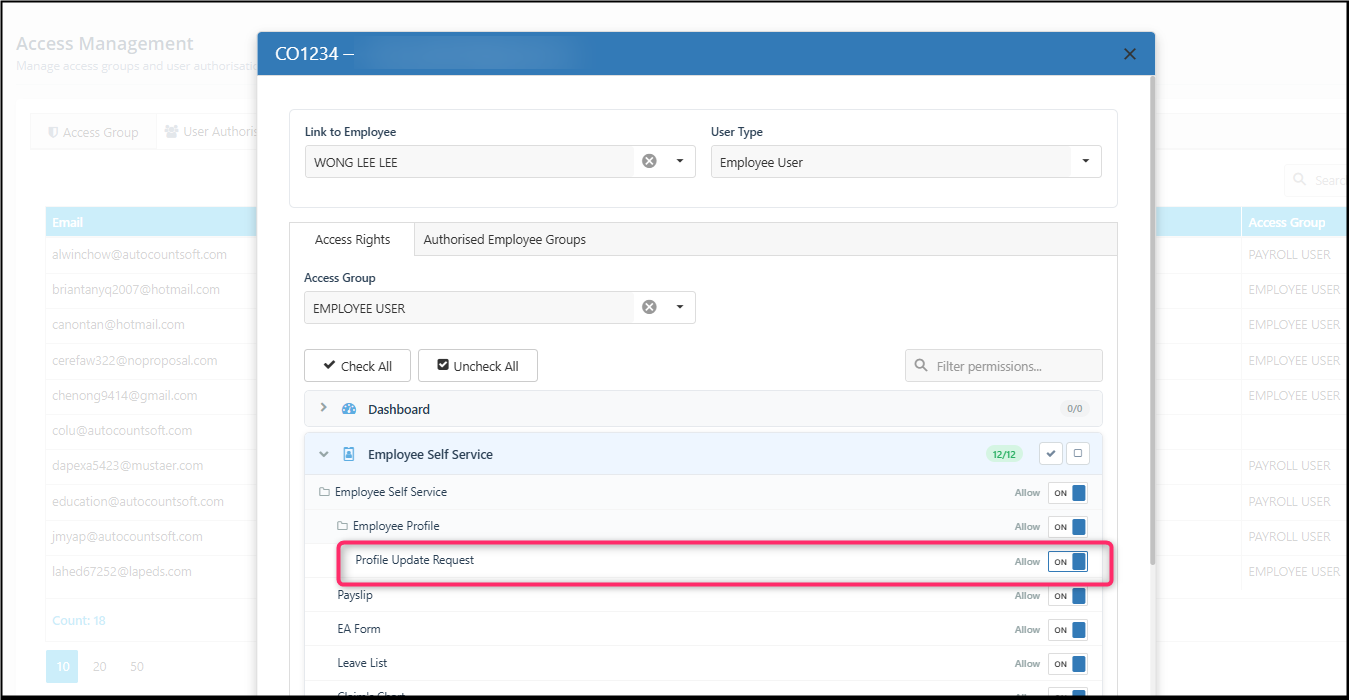Click the Employee Profile folder icon
The height and width of the screenshot is (700, 1349).
[x=342, y=526]
